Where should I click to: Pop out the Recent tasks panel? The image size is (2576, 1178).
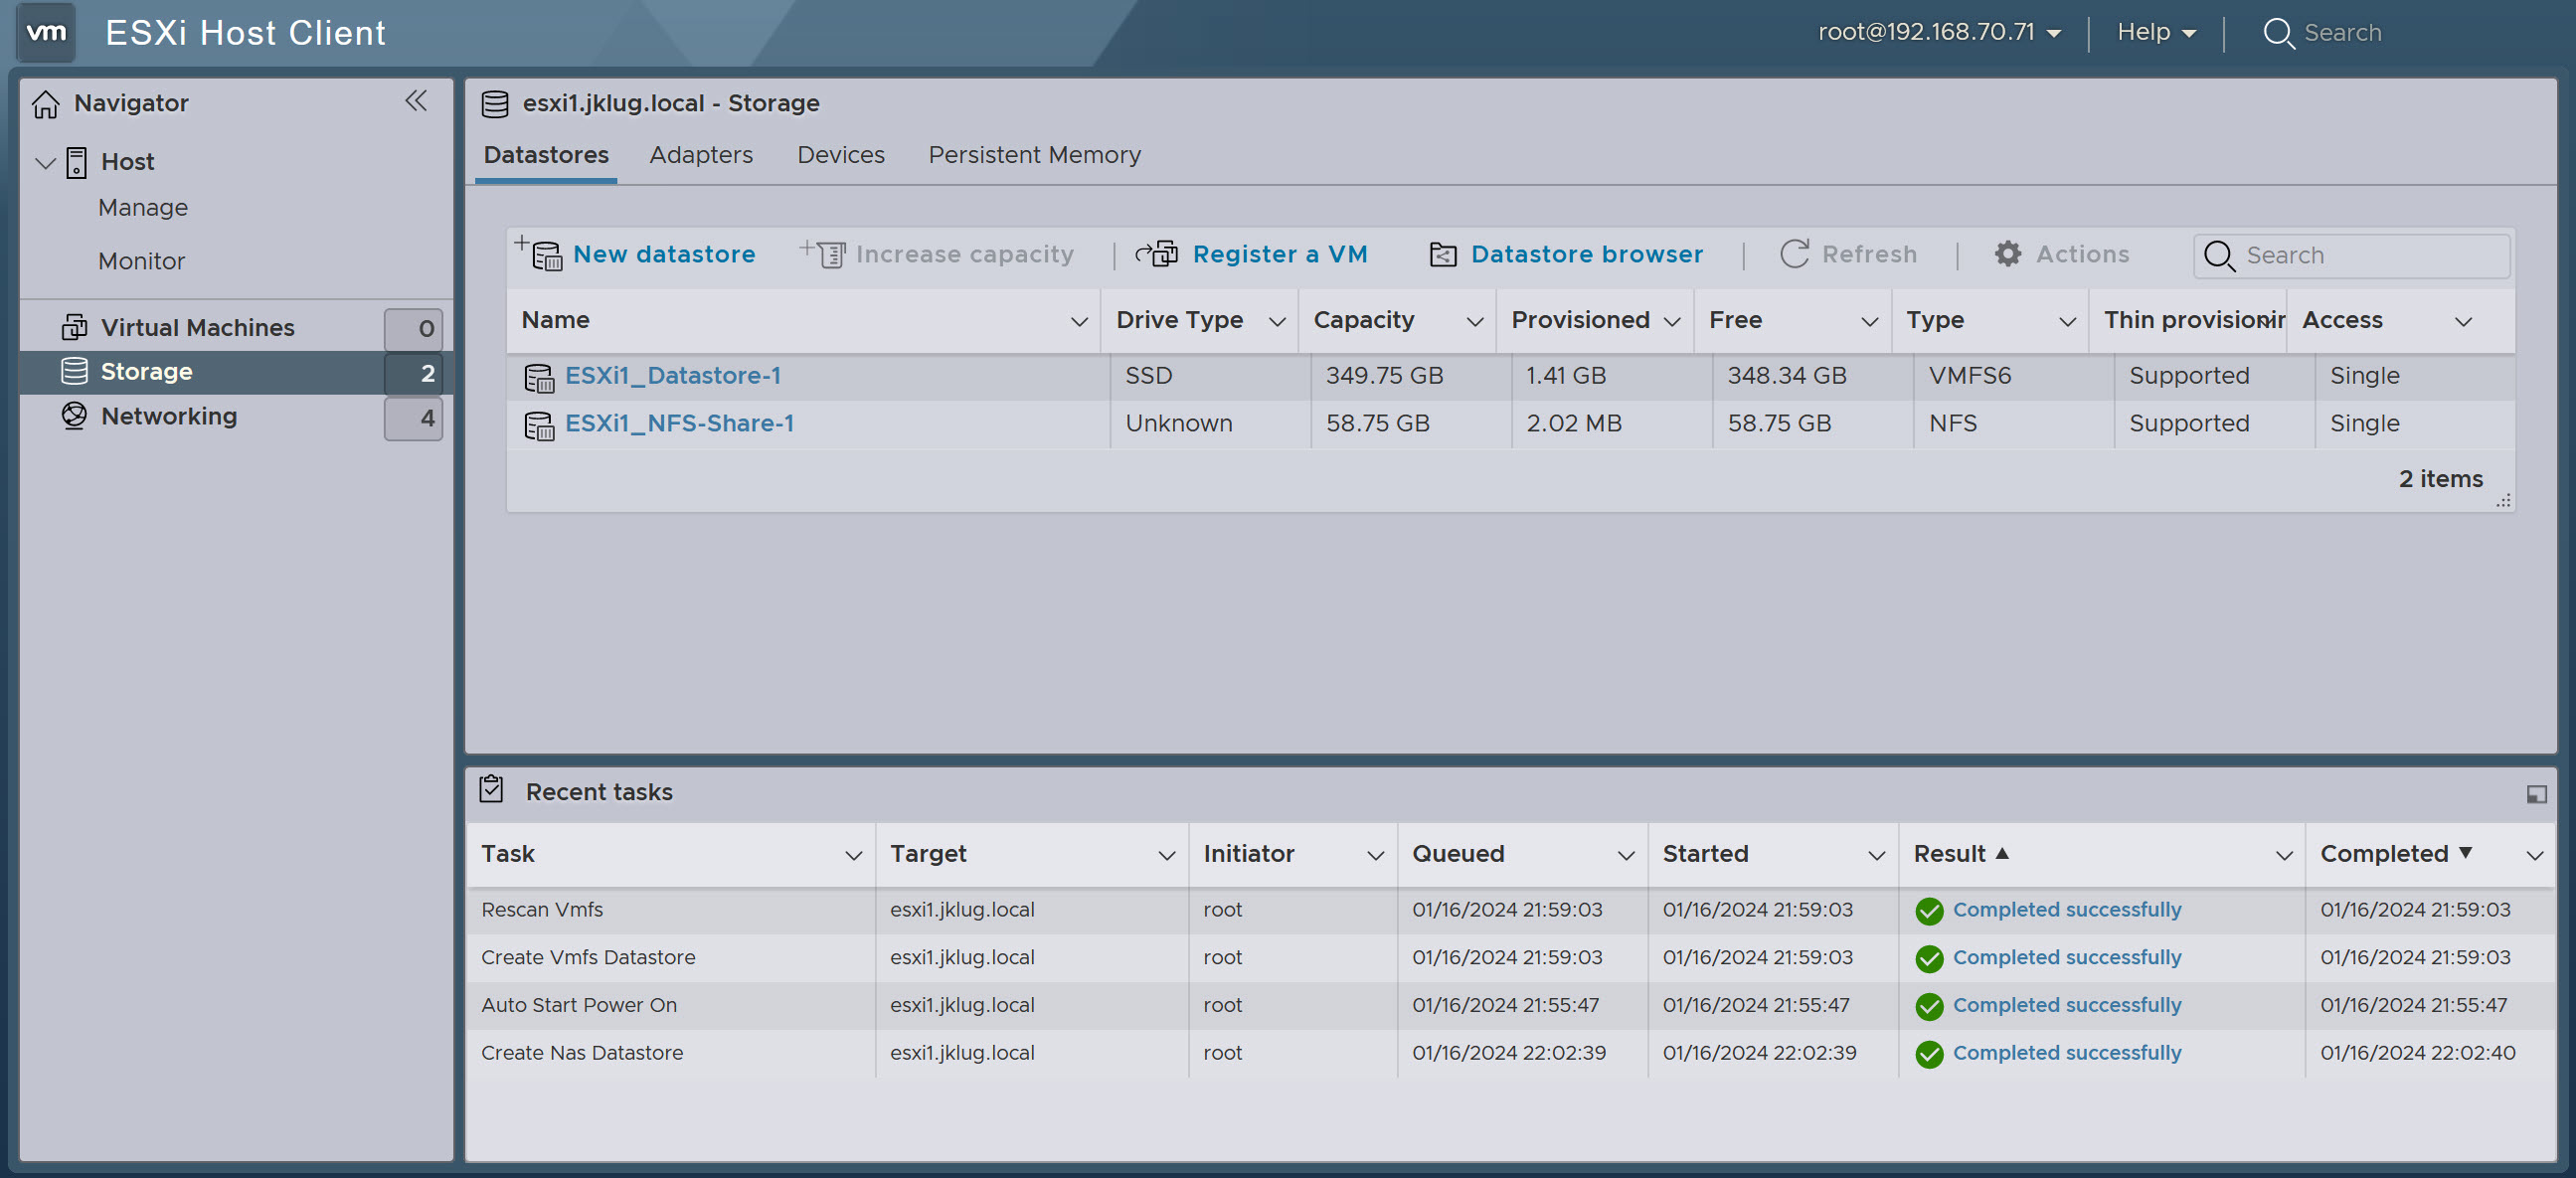(2535, 794)
